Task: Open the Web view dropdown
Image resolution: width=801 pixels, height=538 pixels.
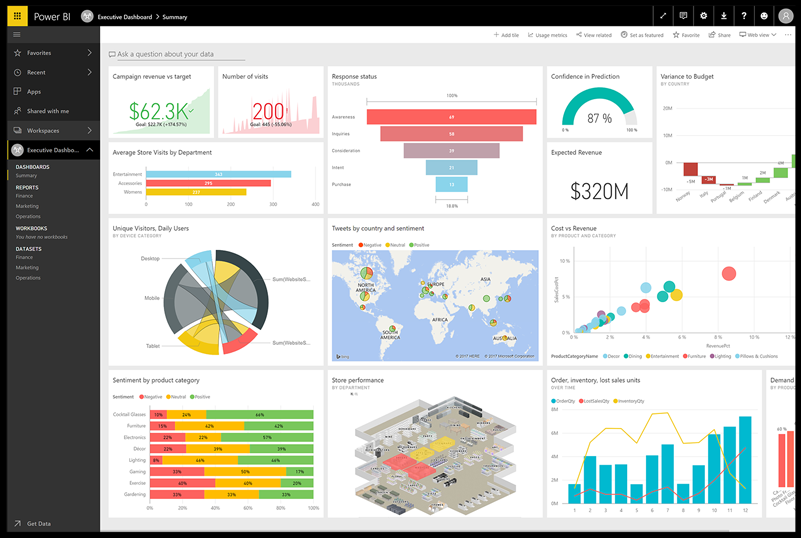Action: coord(757,35)
